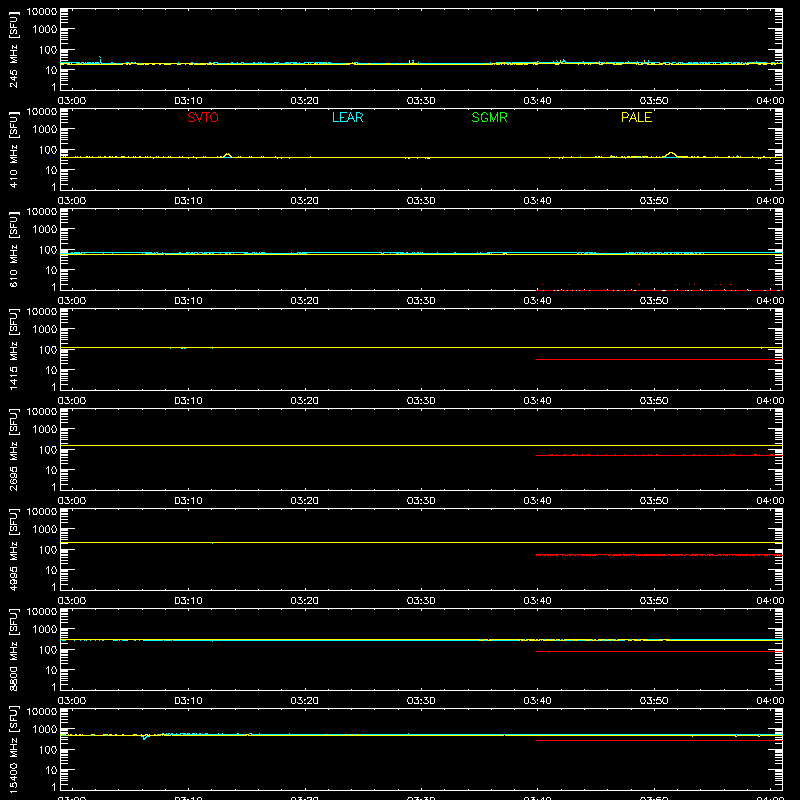Click 03:30 time label under 245 MHz plot
This screenshot has height=800, width=800.
coord(421,101)
